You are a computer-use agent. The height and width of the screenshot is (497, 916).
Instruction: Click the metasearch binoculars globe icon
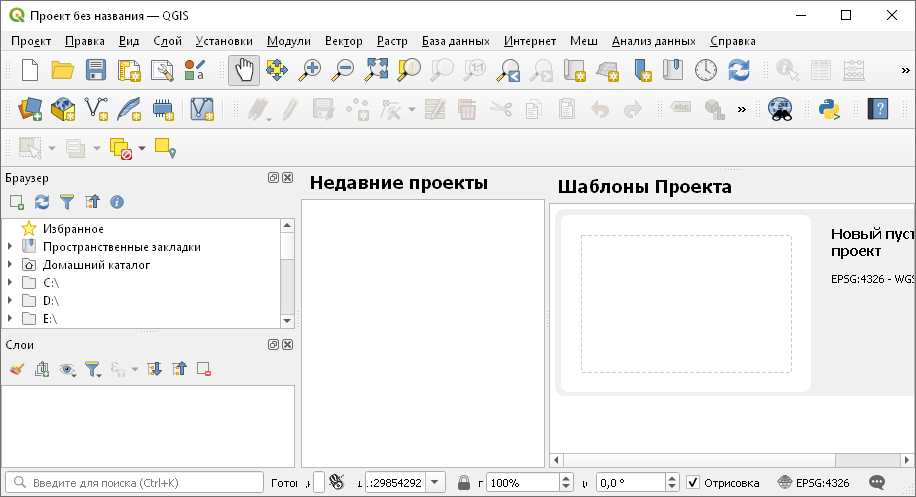click(780, 109)
